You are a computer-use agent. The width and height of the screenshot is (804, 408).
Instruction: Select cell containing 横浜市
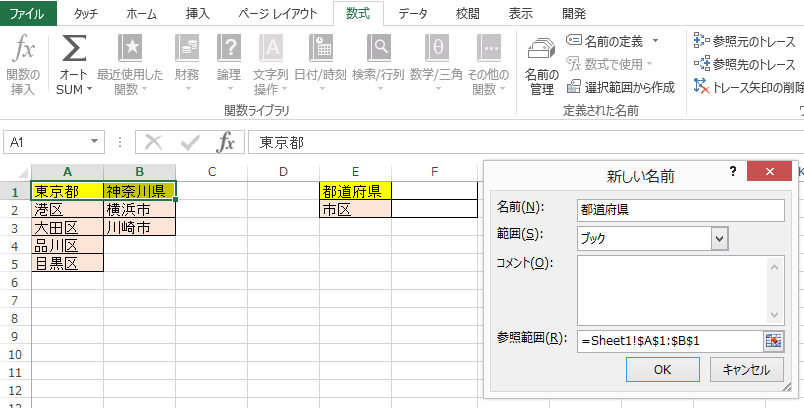click(x=139, y=209)
